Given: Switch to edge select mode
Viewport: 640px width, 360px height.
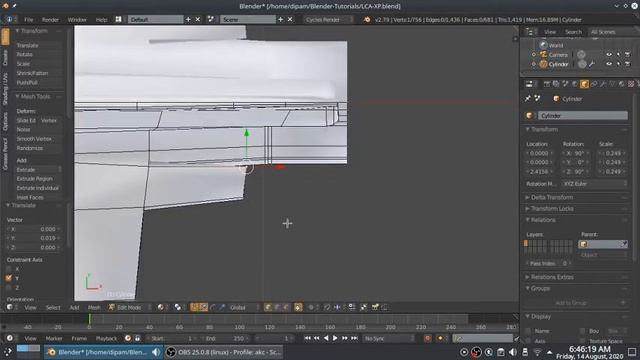Looking at the screenshot, I should [x=277, y=307].
